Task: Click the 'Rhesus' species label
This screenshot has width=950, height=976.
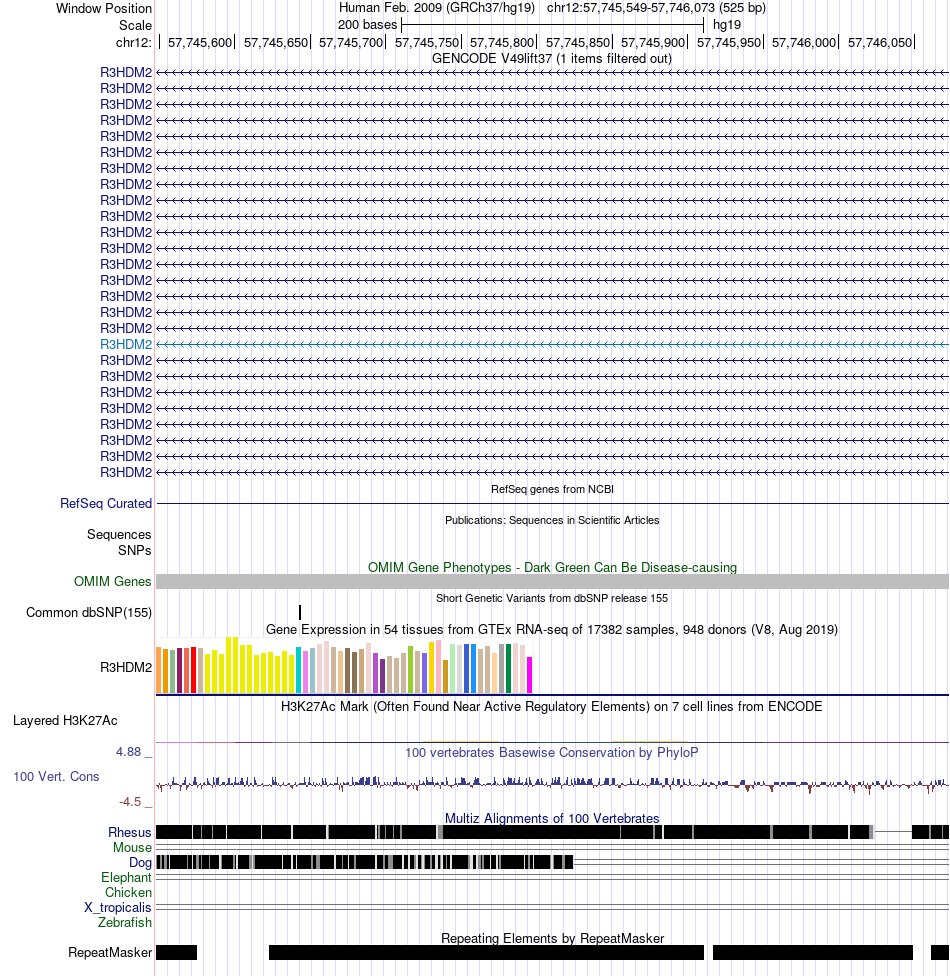Action: tap(129, 833)
